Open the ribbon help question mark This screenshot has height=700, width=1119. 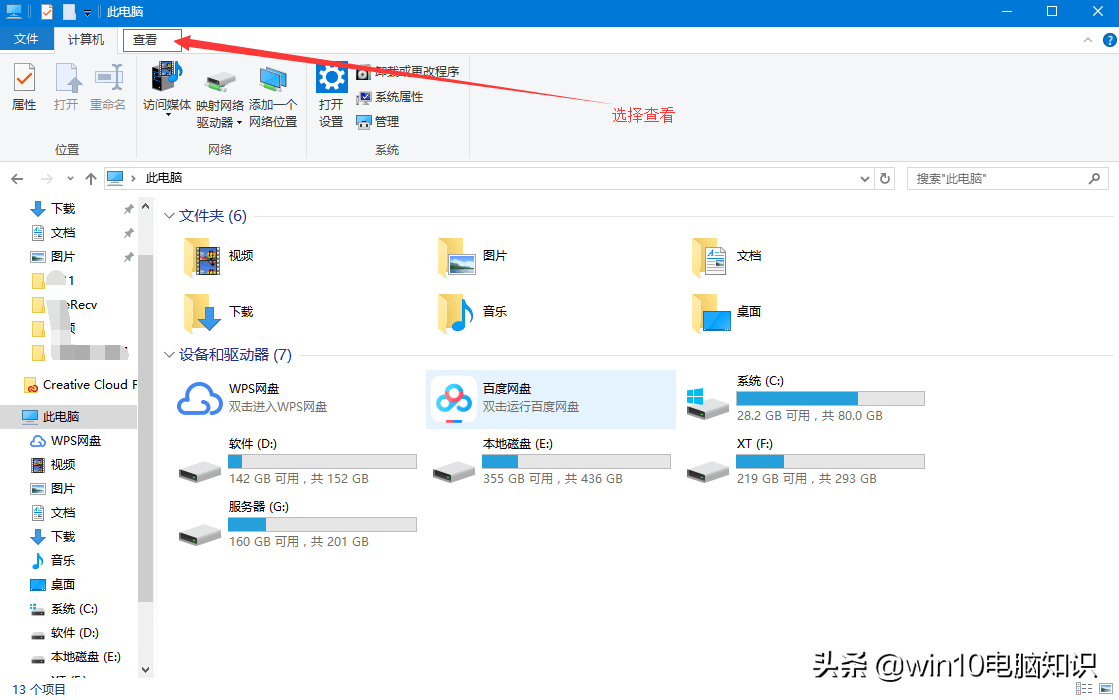pos(1110,40)
